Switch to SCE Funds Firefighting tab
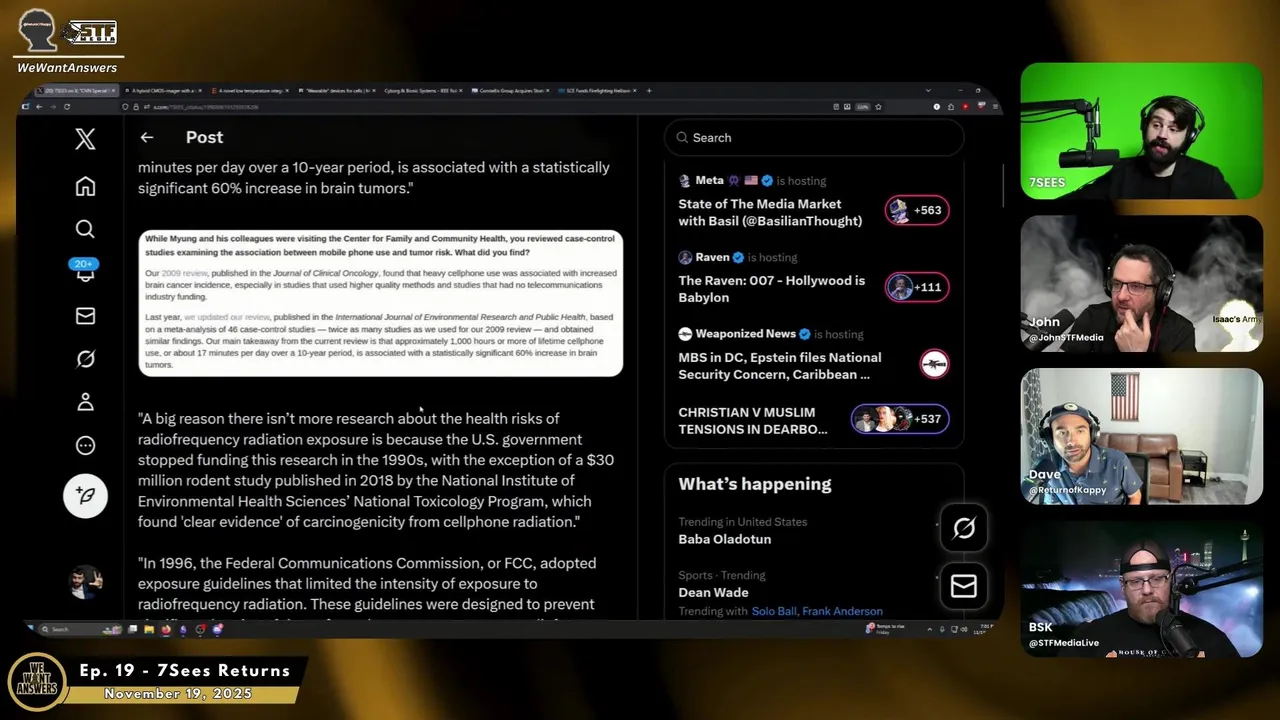Image resolution: width=1280 pixels, height=720 pixels. pyautogui.click(x=596, y=91)
